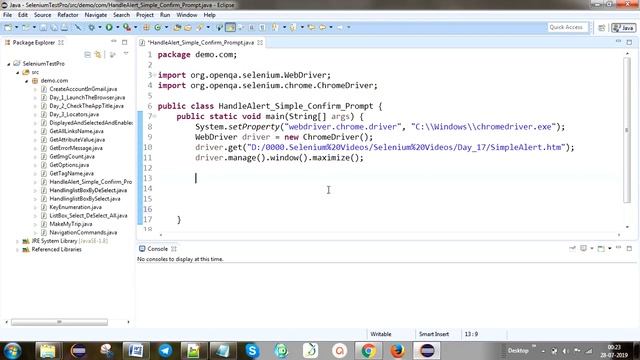The image size is (640, 360).
Task: Toggle the Java perspective button
Action: [x=623, y=28]
